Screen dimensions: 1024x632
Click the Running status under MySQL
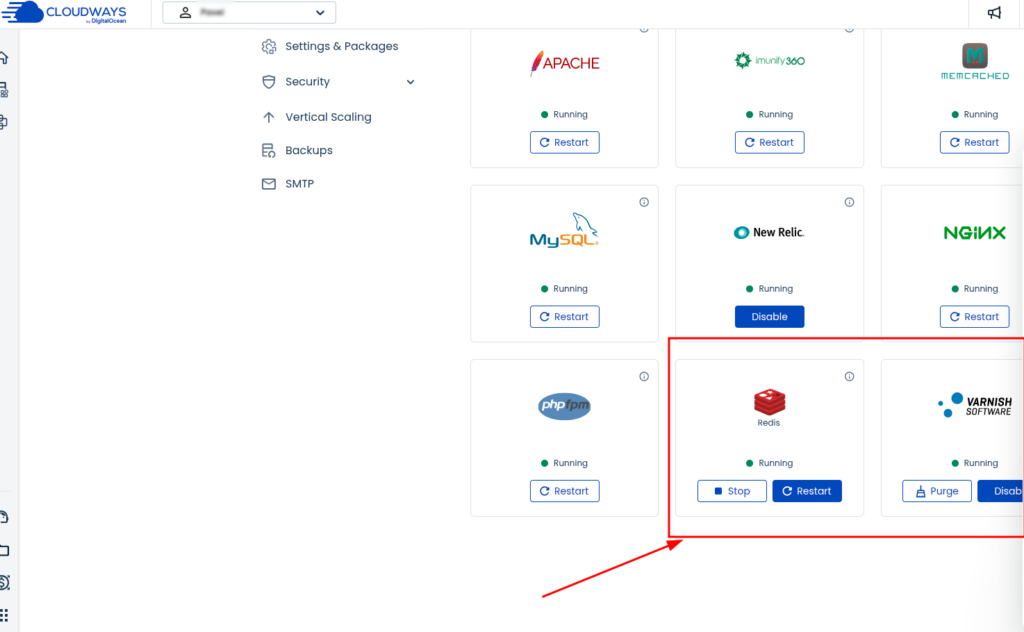tap(564, 289)
